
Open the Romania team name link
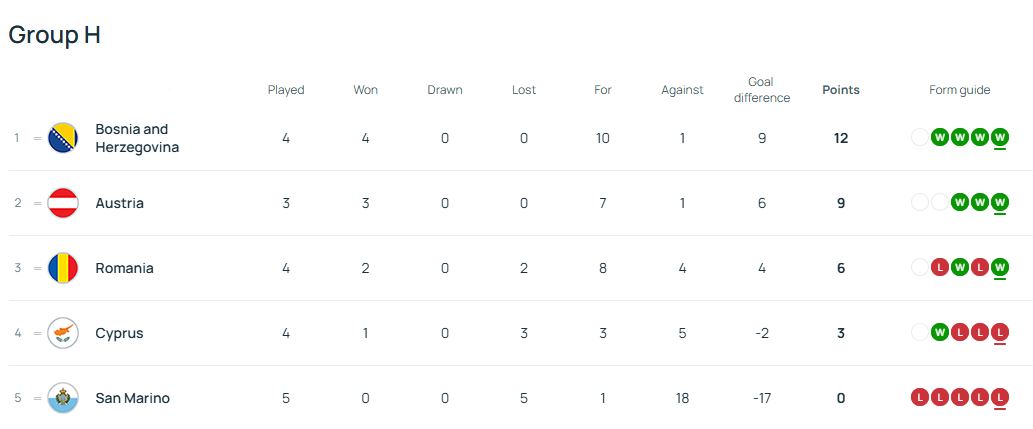coord(125,268)
